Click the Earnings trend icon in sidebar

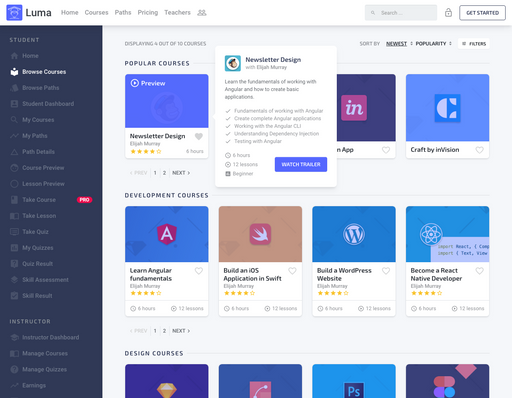14,385
